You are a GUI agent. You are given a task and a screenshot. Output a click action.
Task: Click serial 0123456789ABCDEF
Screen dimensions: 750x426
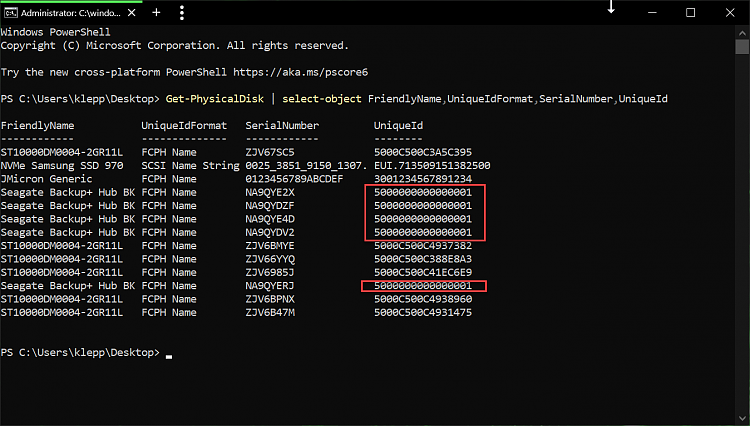[294, 179]
